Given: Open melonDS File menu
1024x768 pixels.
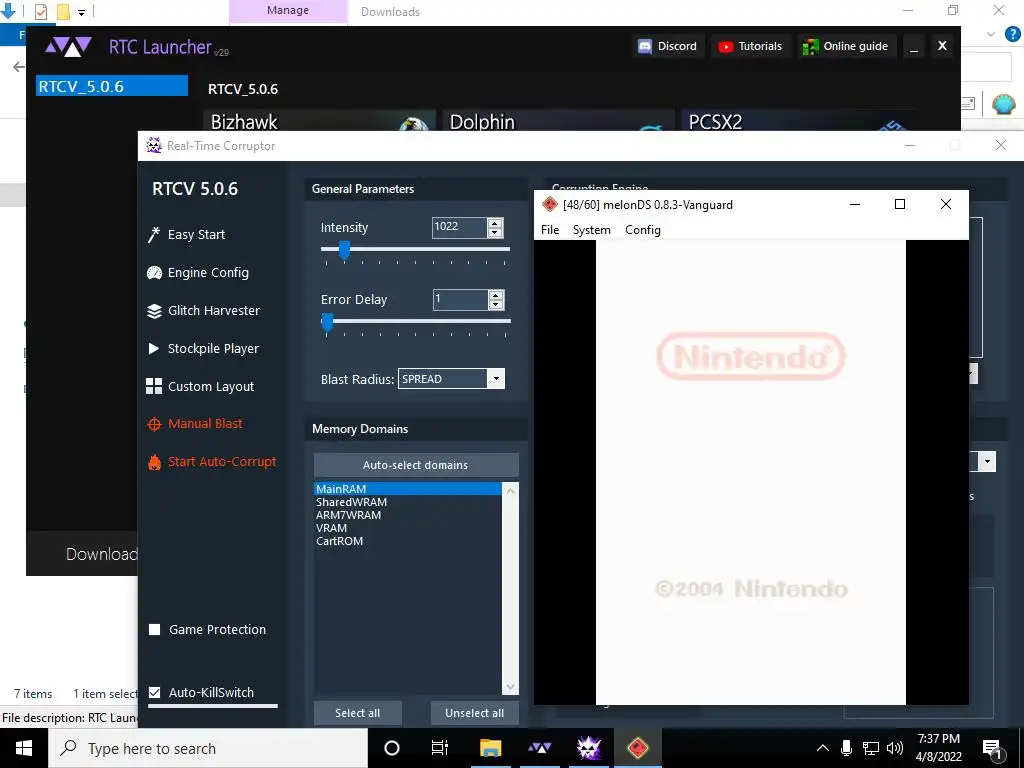Looking at the screenshot, I should pos(550,230).
